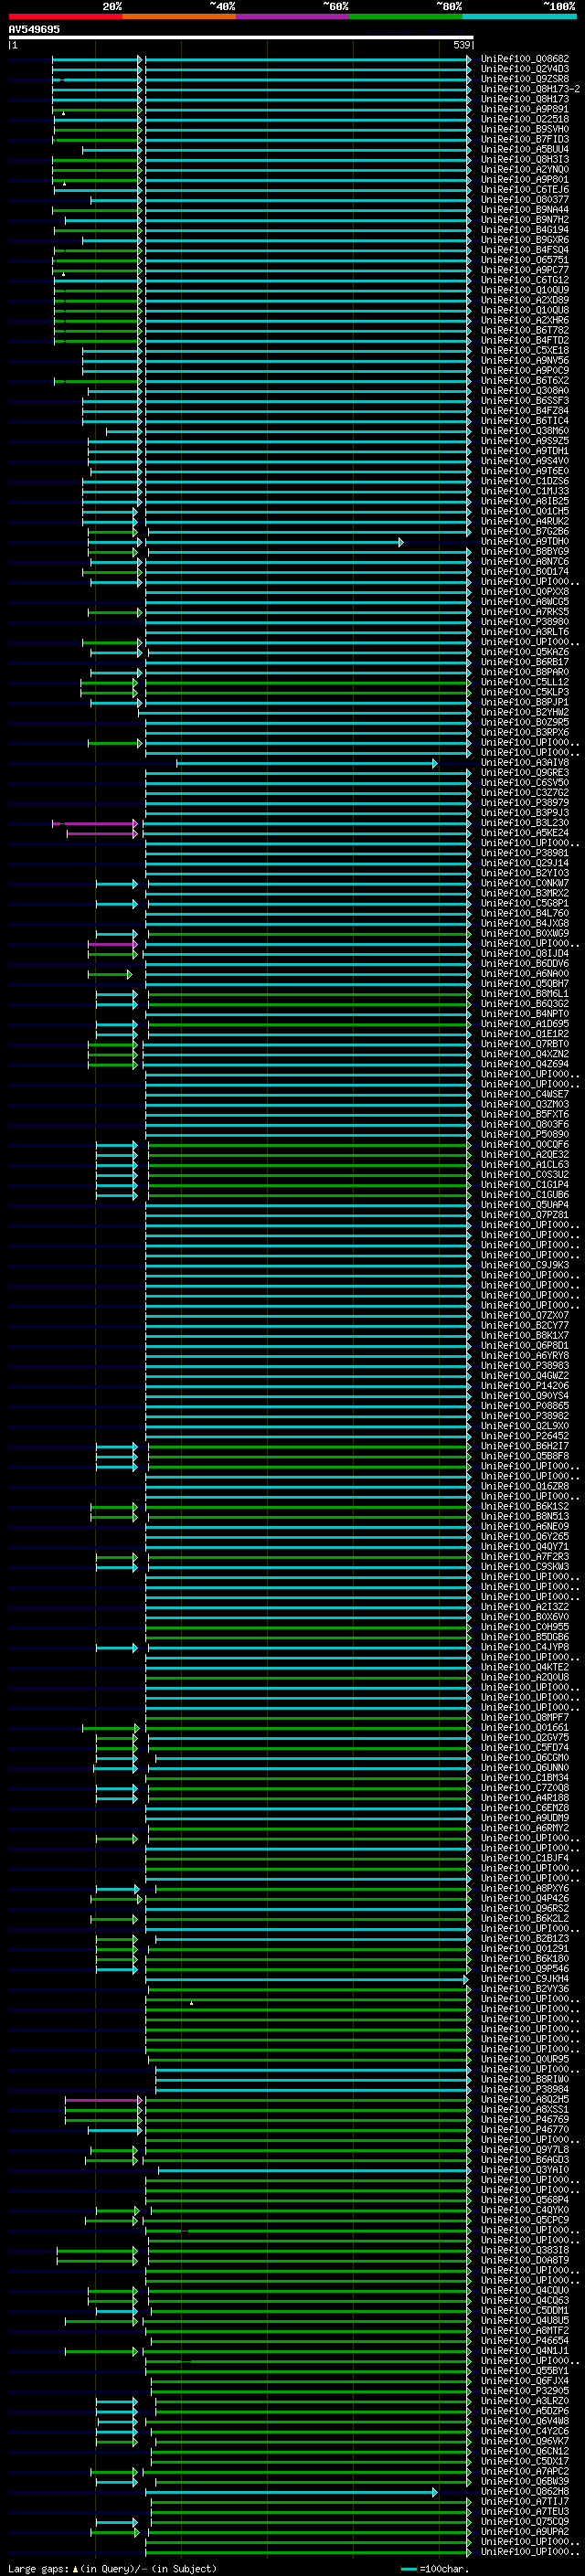Select the UniRef100_B6SSF3 label
The image size is (585, 2576).
point(525,401)
